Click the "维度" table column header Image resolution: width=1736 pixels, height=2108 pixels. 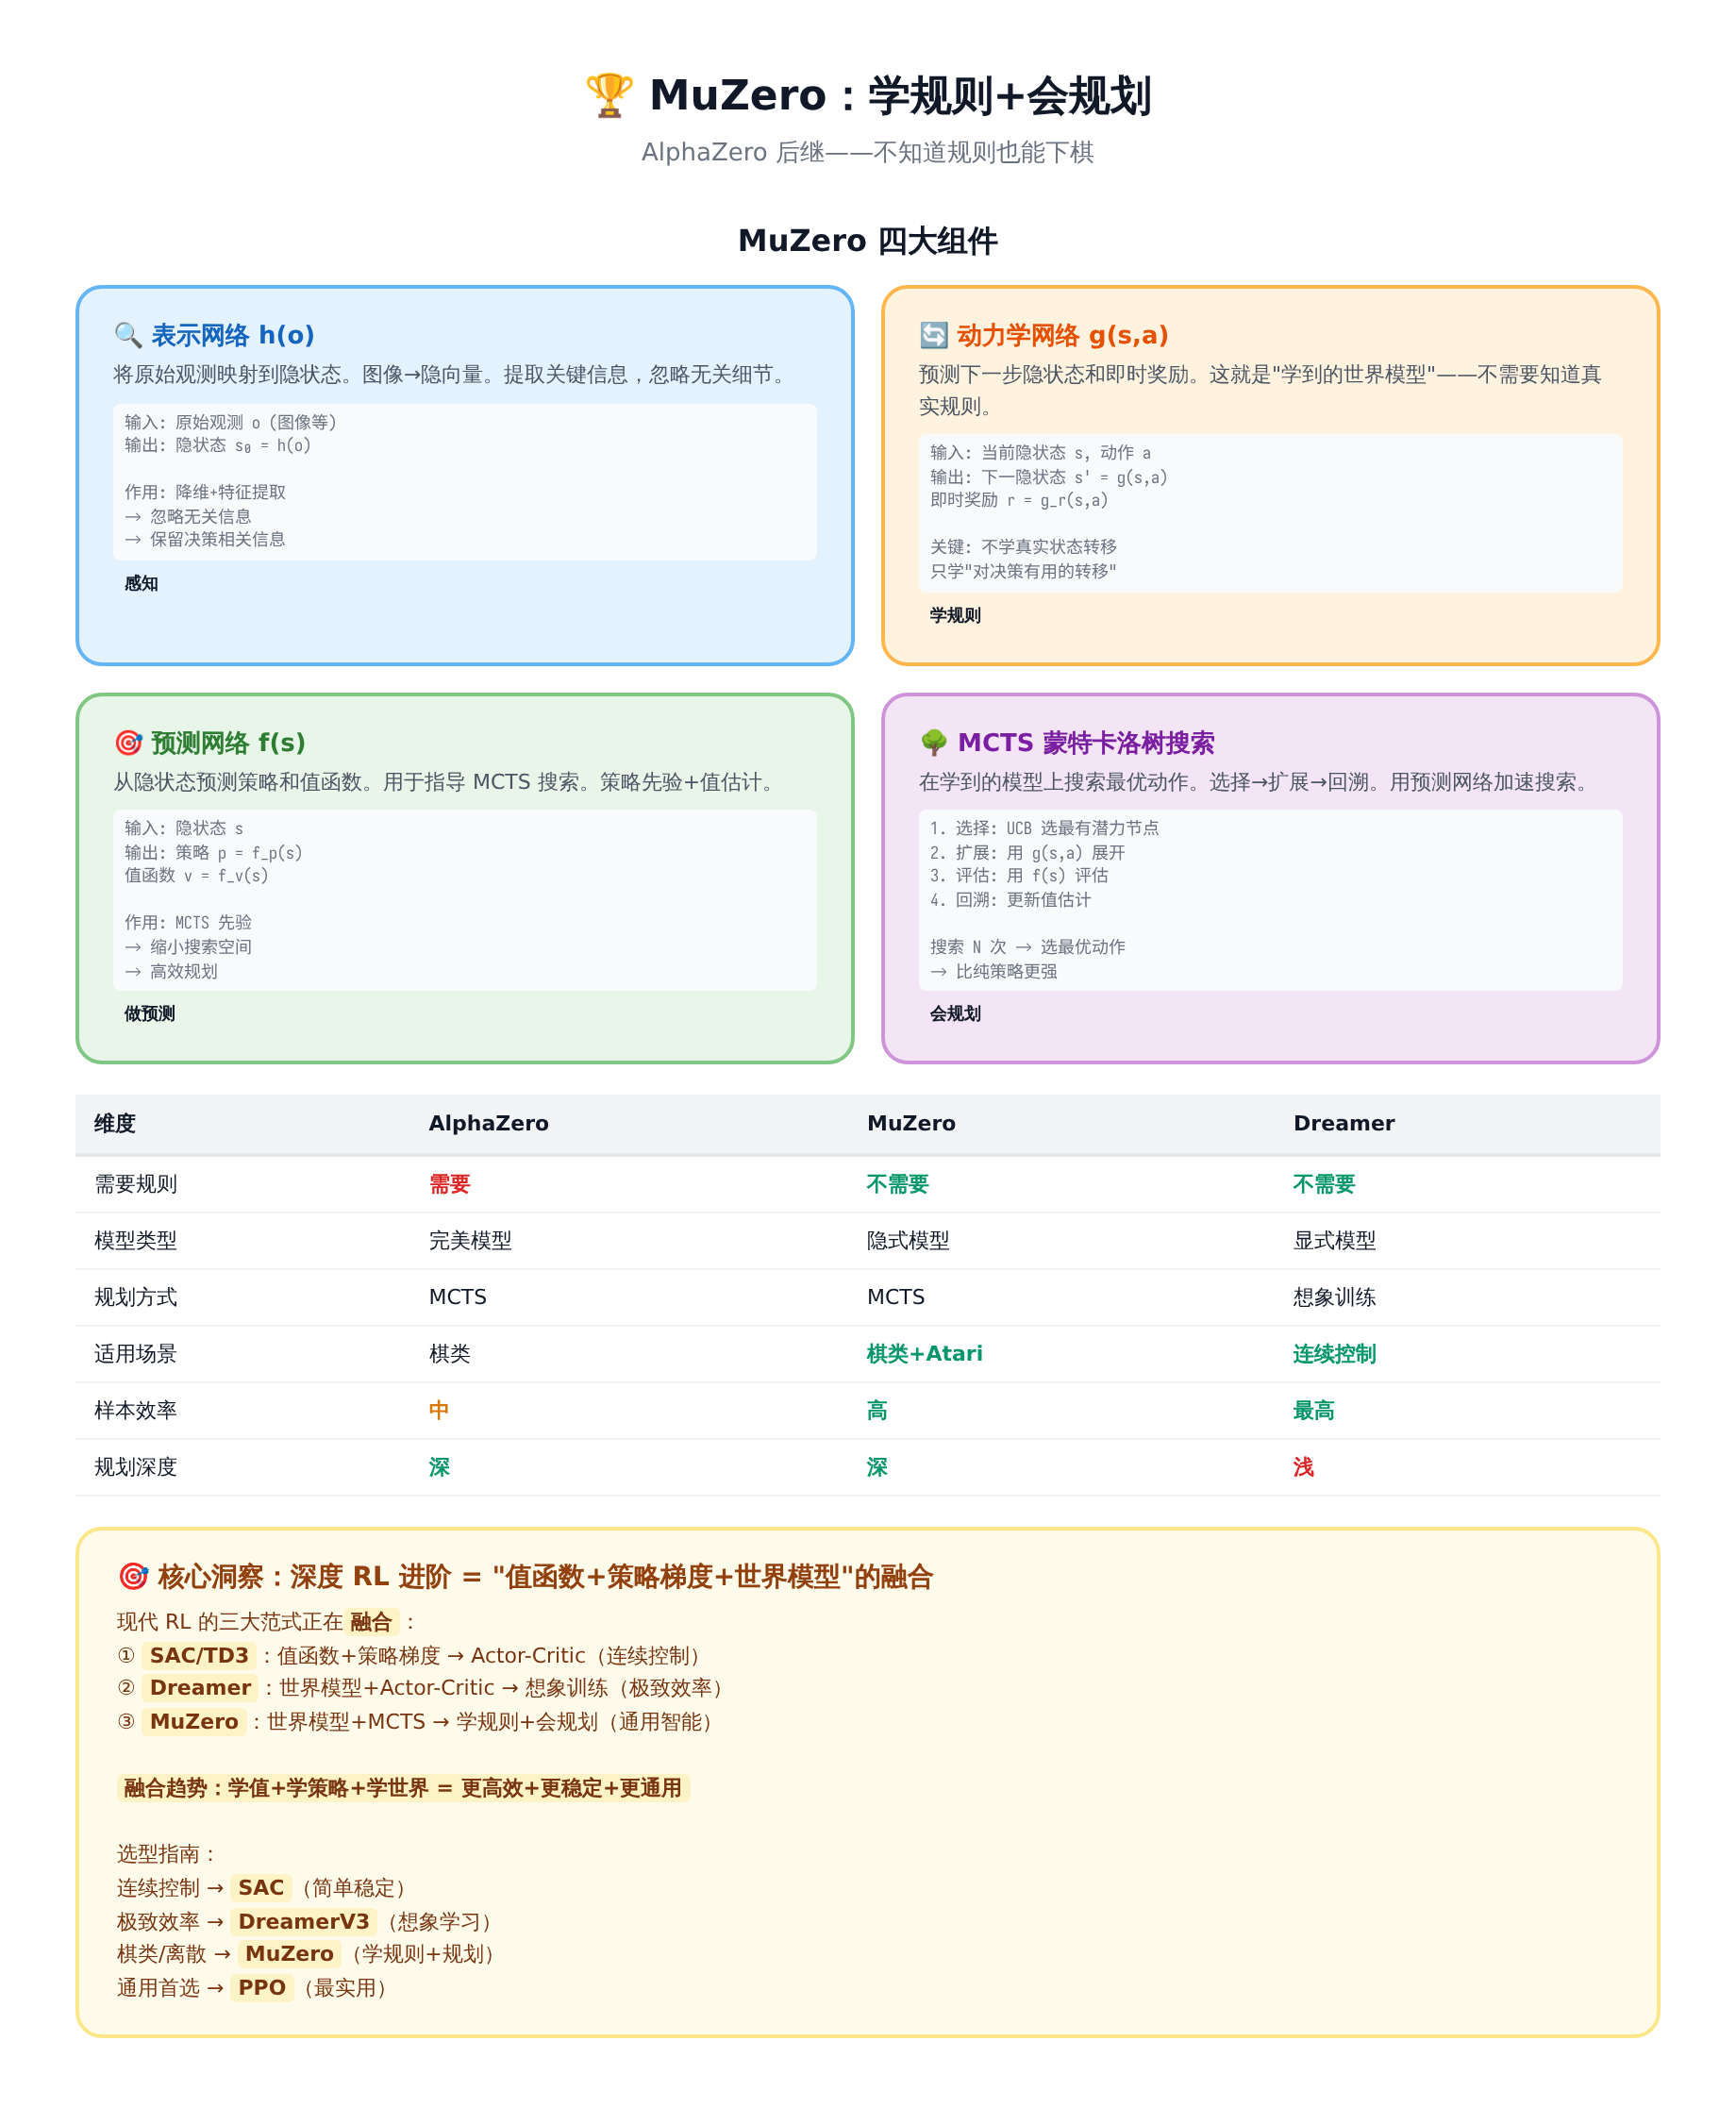point(115,1123)
